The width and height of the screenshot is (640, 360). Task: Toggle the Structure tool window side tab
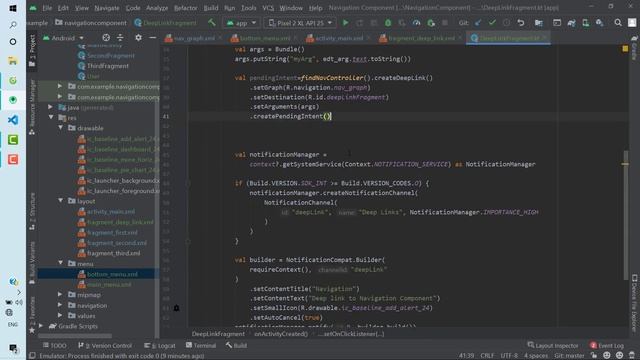click(x=32, y=211)
